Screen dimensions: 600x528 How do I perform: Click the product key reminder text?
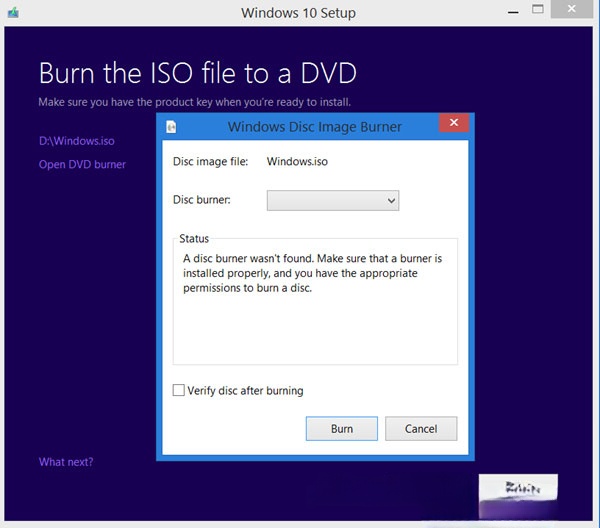pos(194,102)
